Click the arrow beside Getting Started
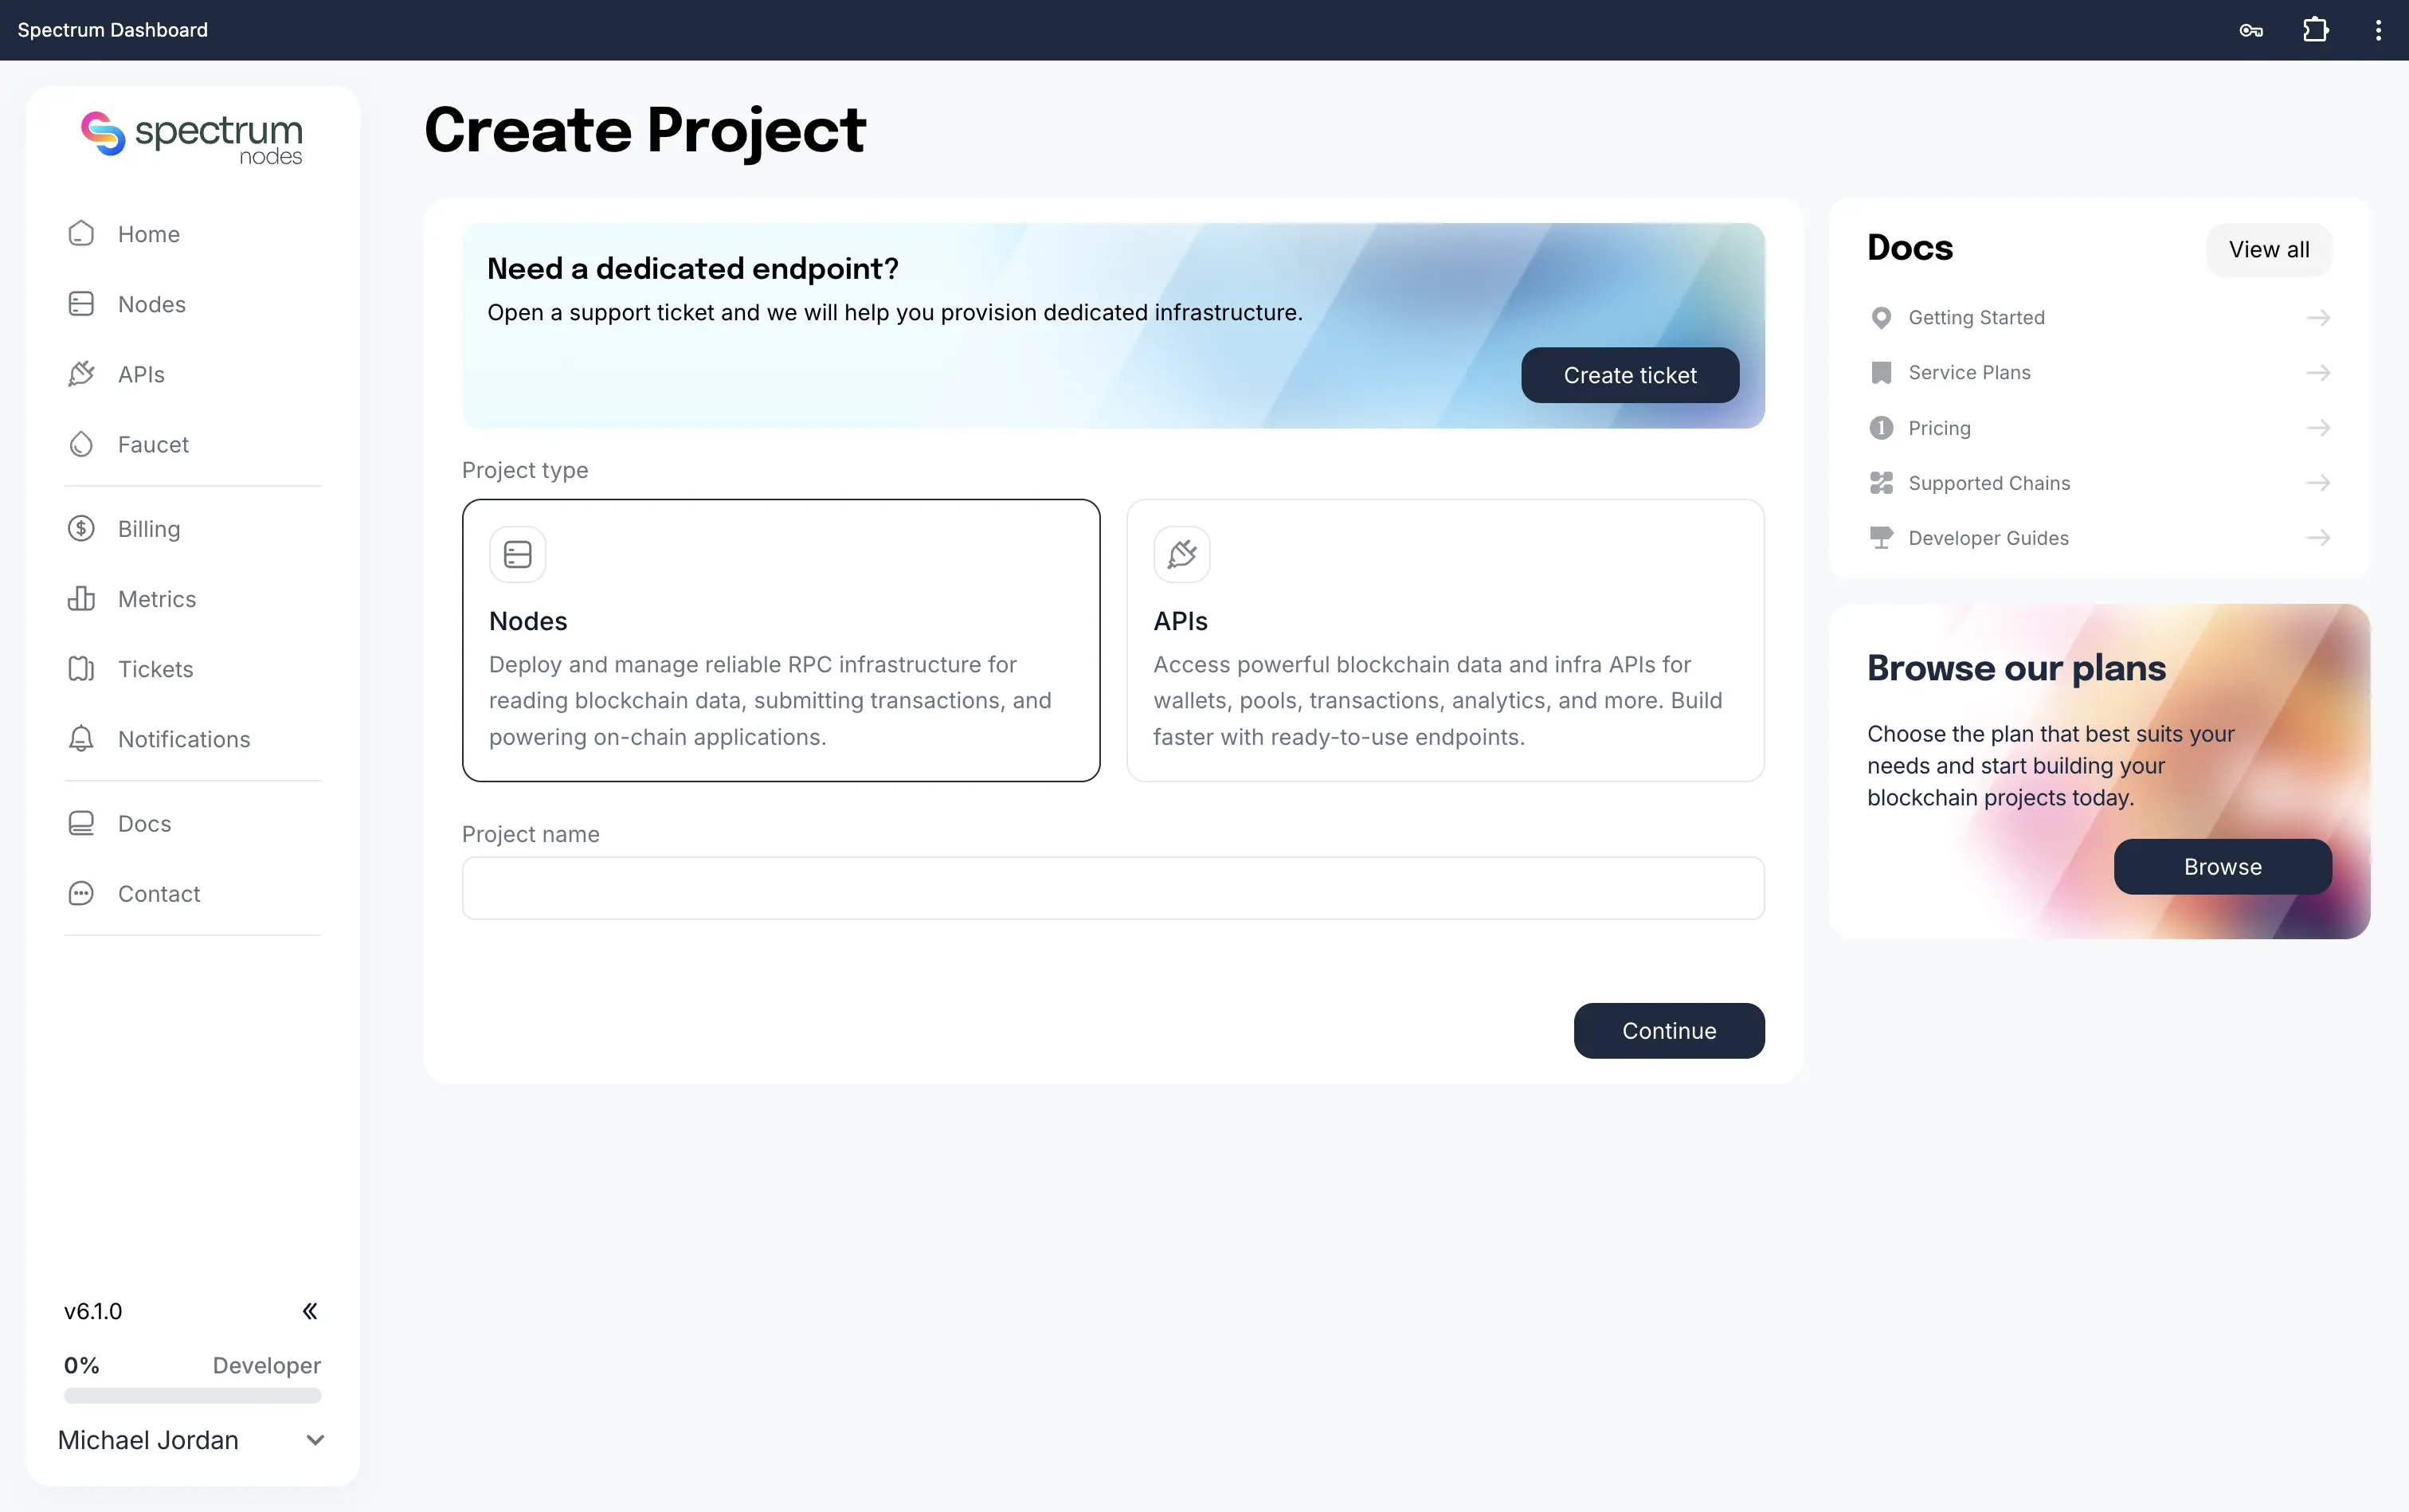This screenshot has width=2409, height=1512. click(x=2318, y=318)
